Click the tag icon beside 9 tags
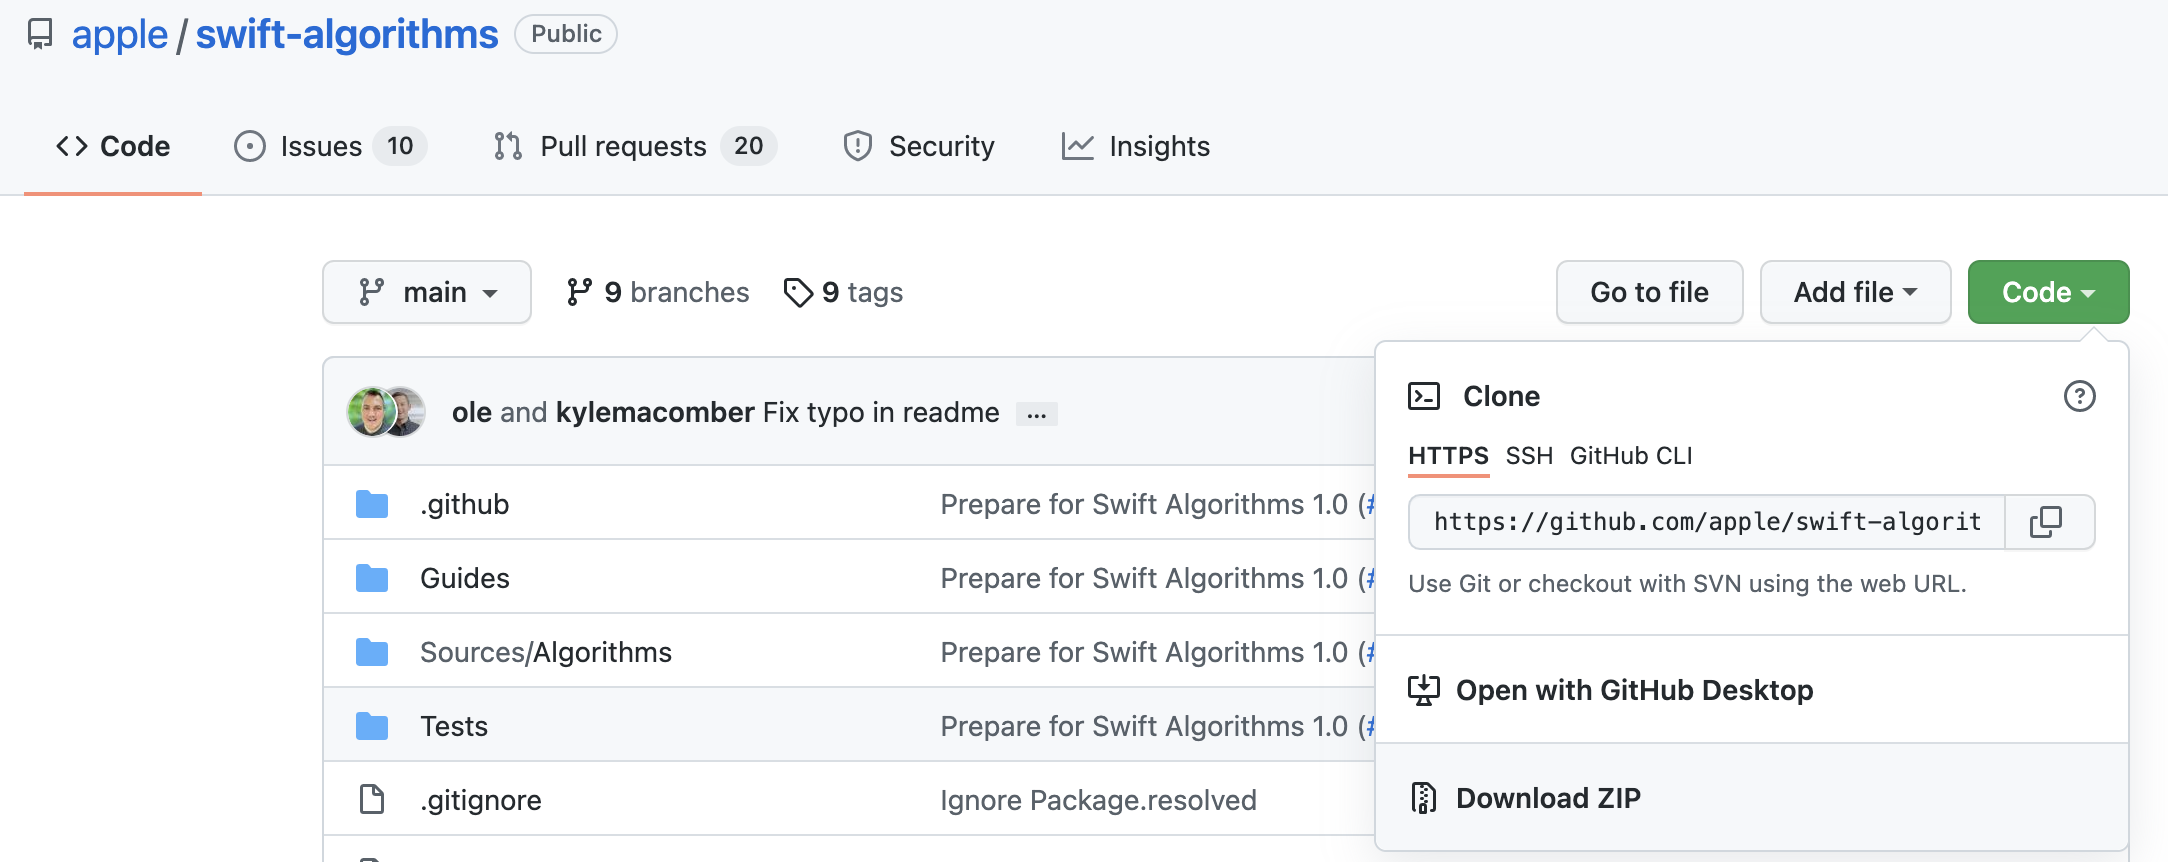 pyautogui.click(x=798, y=292)
